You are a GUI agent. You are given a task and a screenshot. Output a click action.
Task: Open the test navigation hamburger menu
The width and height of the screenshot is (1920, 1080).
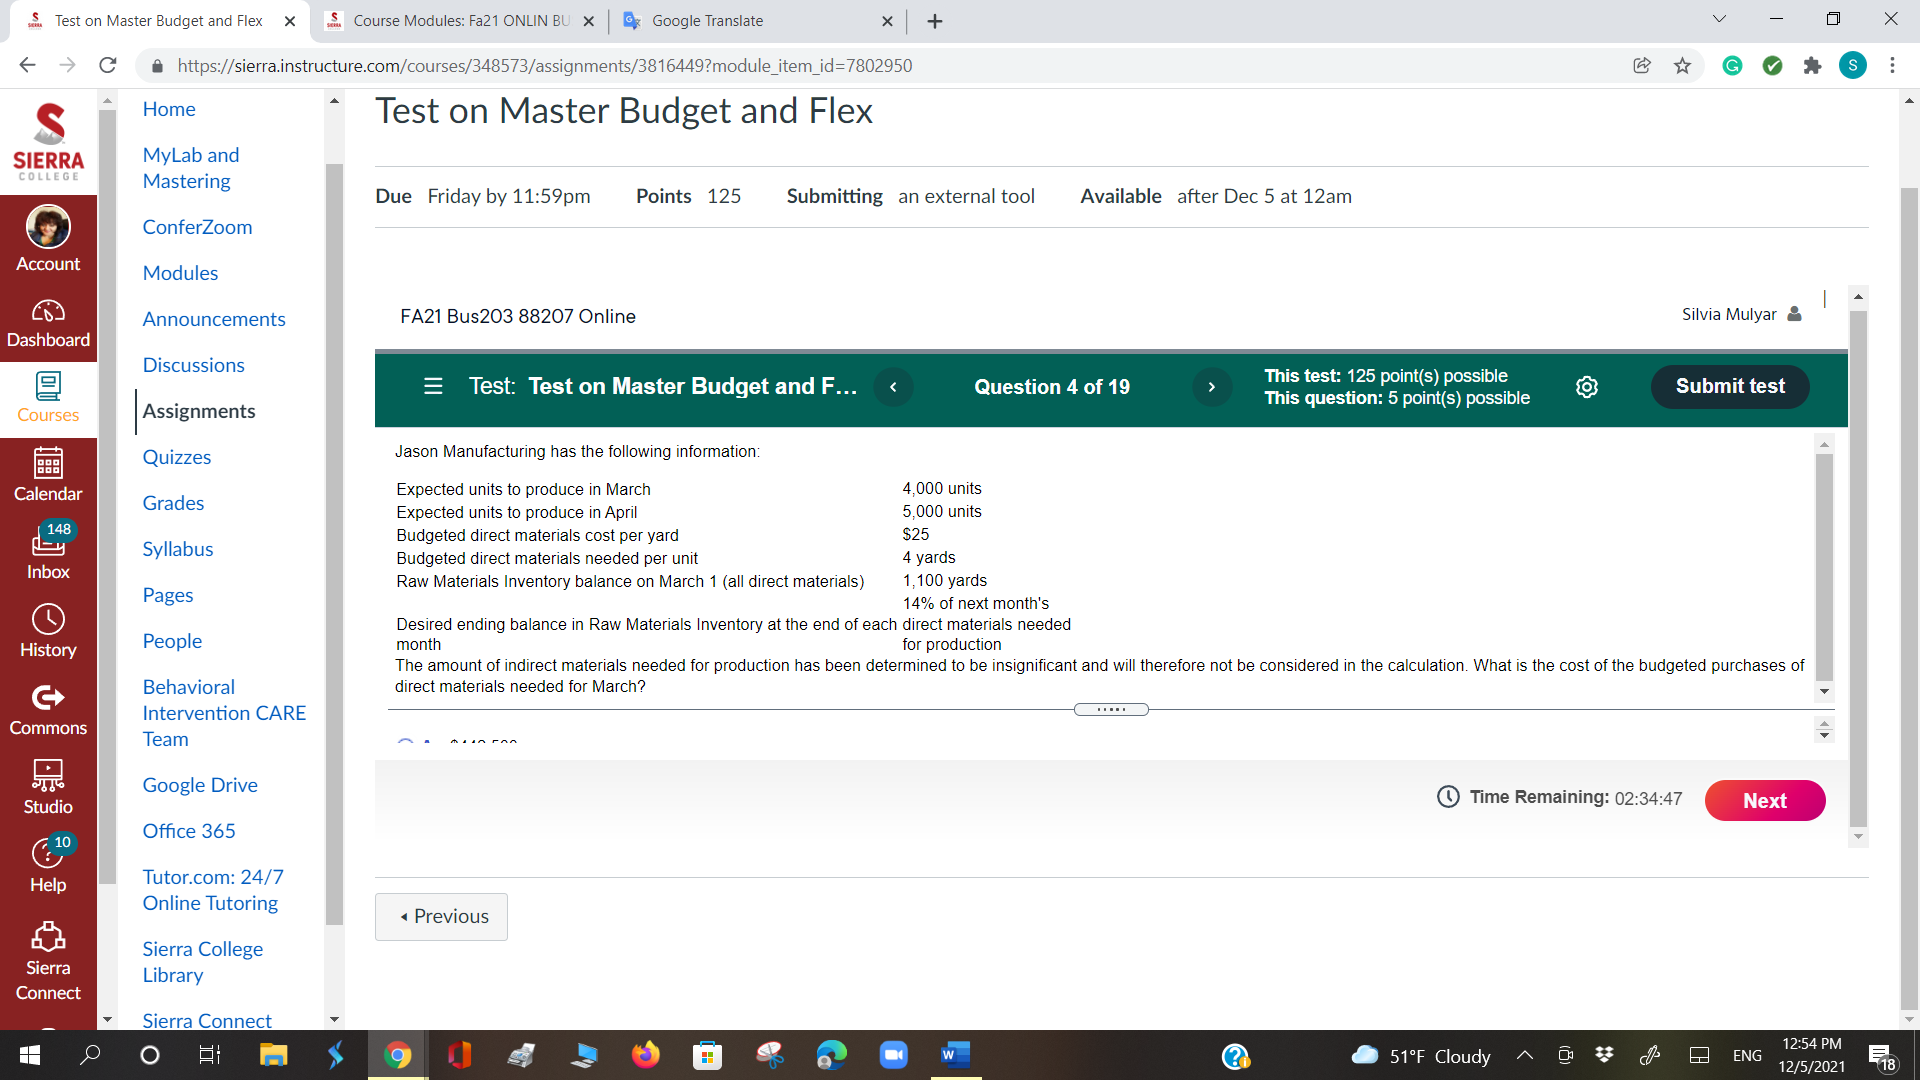[433, 386]
